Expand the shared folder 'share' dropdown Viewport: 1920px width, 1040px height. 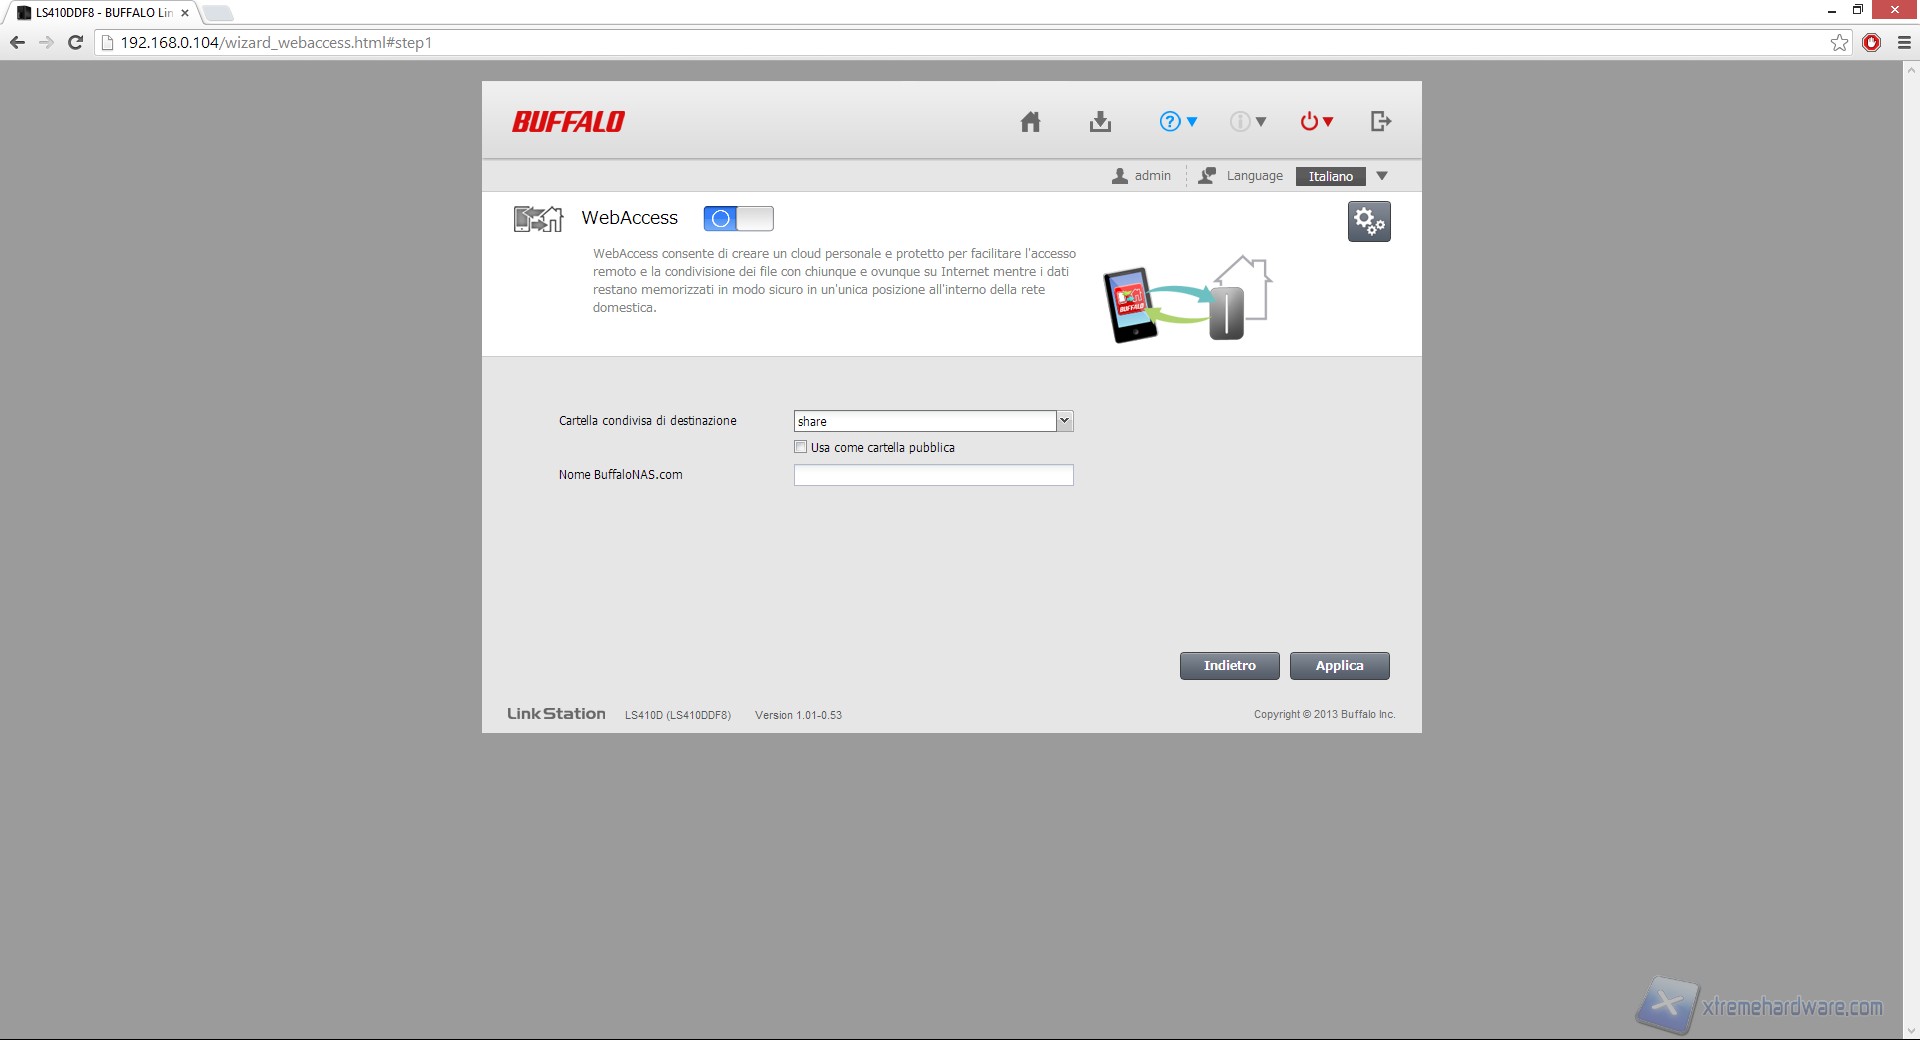pos(1064,421)
